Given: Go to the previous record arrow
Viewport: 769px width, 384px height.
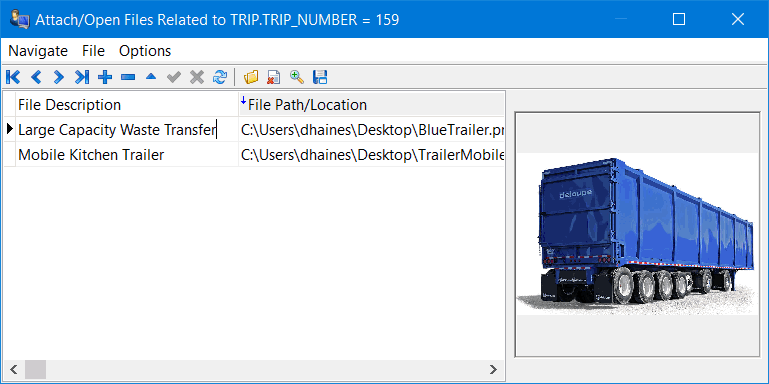Looking at the screenshot, I should click(x=36, y=77).
